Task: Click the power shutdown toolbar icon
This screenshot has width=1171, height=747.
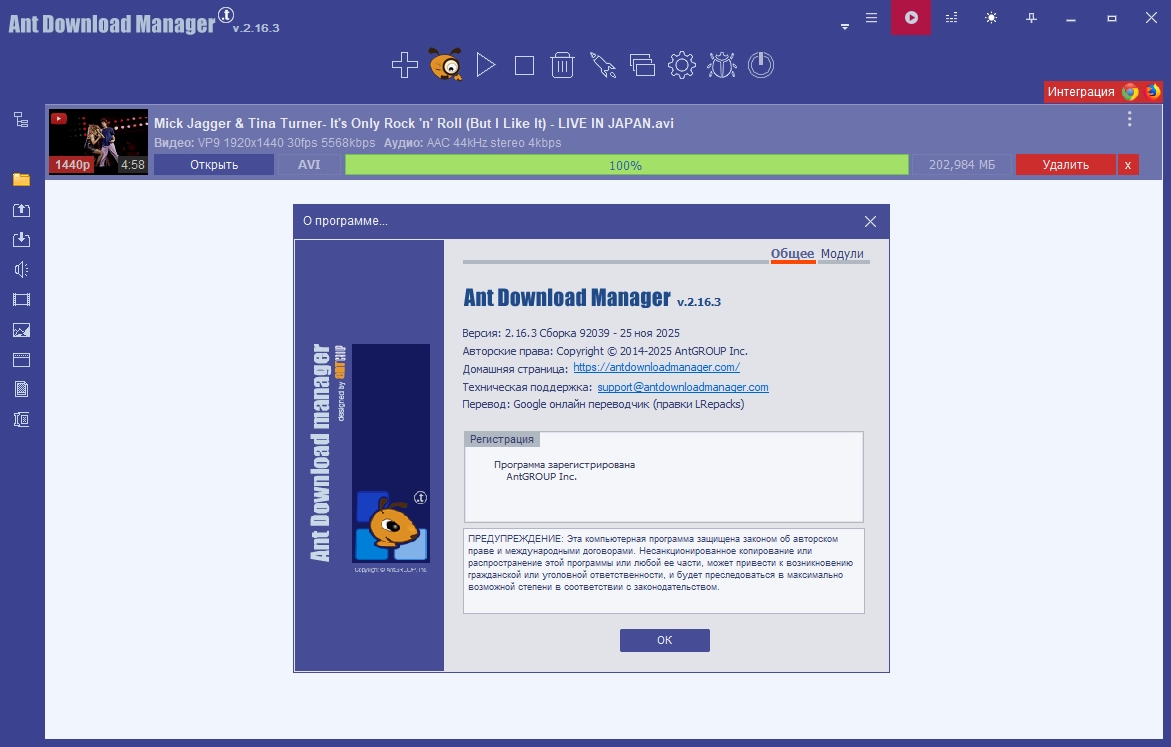Action: [x=761, y=65]
